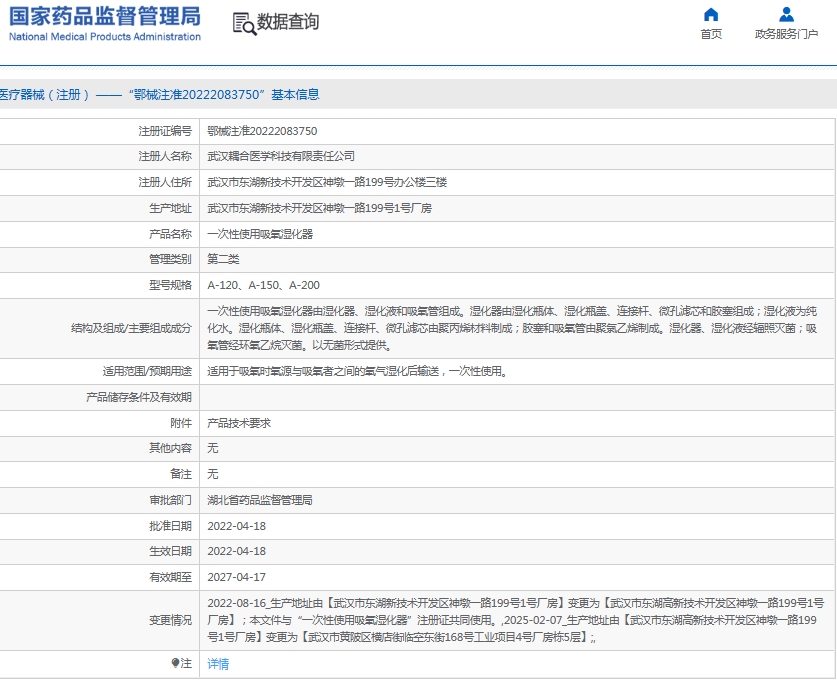
Task: Click the empty 产品储存条件及有效期 value cell
Action: pos(517,397)
